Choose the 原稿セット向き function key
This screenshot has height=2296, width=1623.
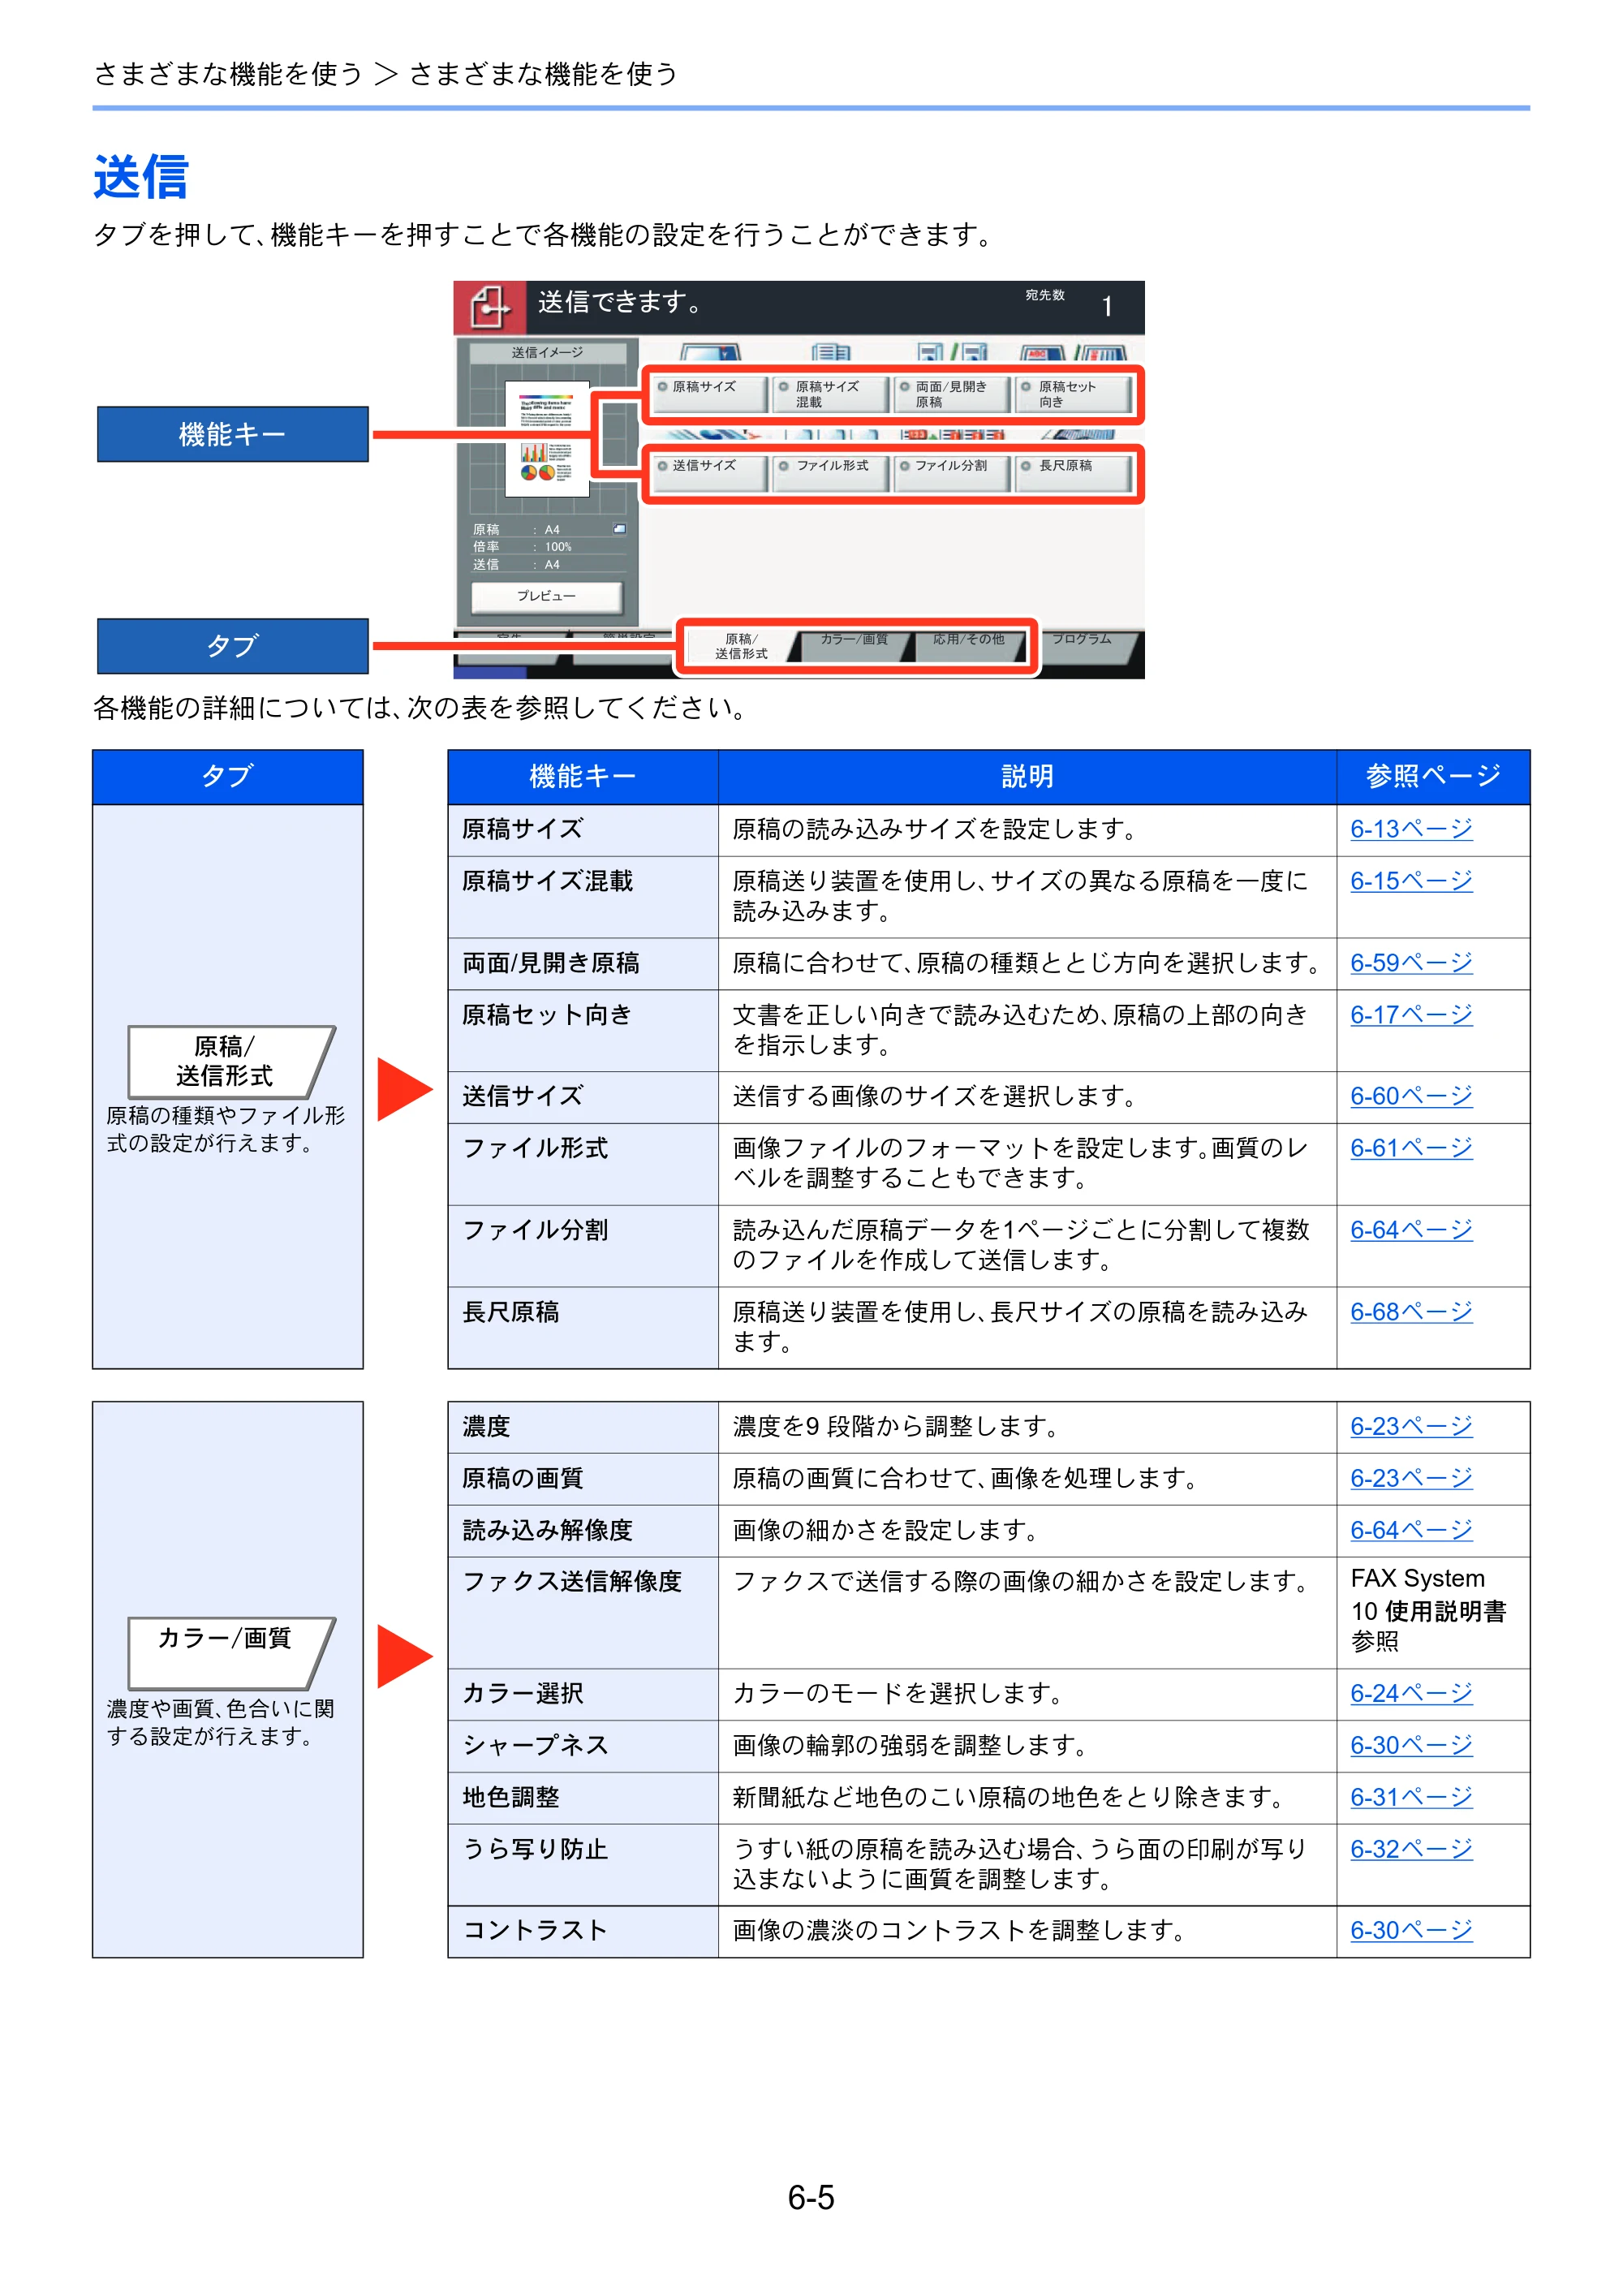tap(1072, 394)
